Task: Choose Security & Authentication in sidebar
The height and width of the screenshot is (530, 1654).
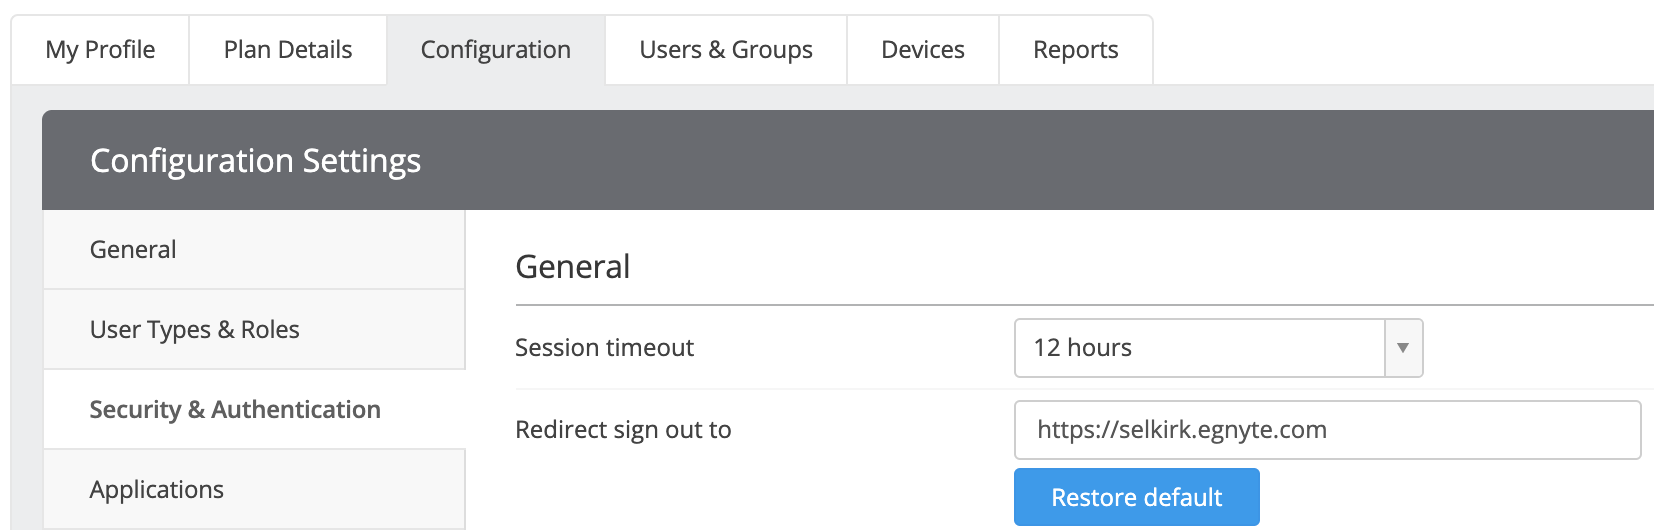Action: click(x=254, y=409)
